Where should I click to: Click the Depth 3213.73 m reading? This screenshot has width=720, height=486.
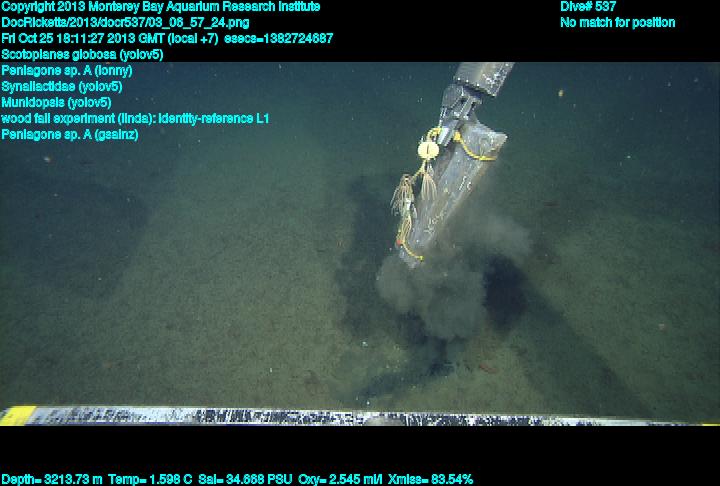pyautogui.click(x=52, y=479)
